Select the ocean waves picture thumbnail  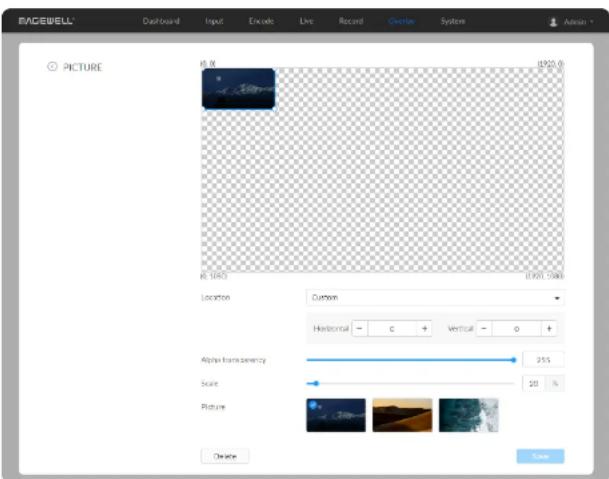[x=469, y=415]
